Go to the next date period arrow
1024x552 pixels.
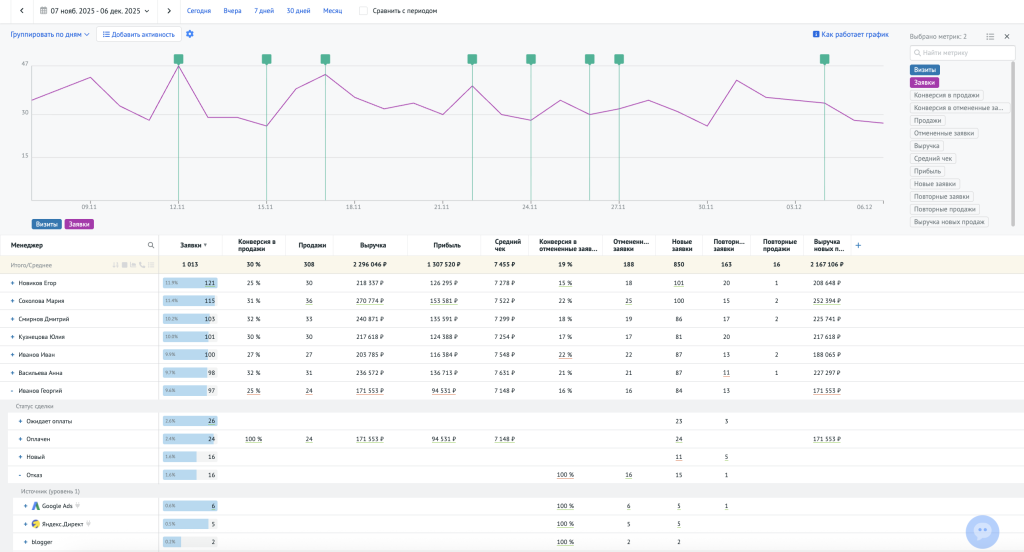point(168,11)
